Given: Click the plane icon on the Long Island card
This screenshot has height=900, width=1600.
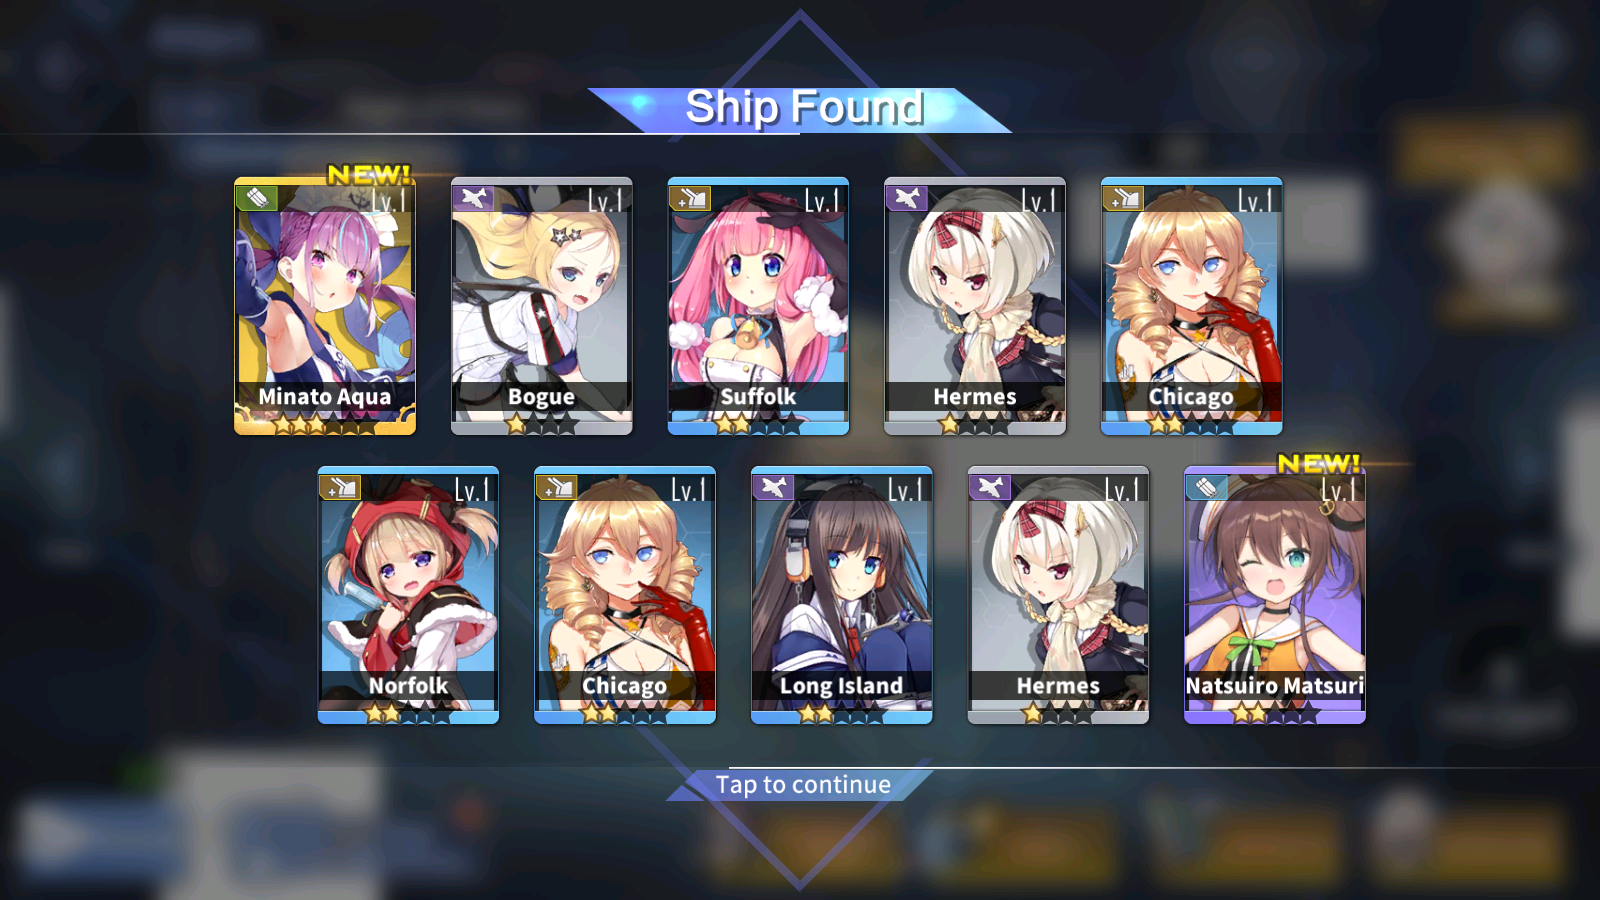Looking at the screenshot, I should (x=774, y=486).
